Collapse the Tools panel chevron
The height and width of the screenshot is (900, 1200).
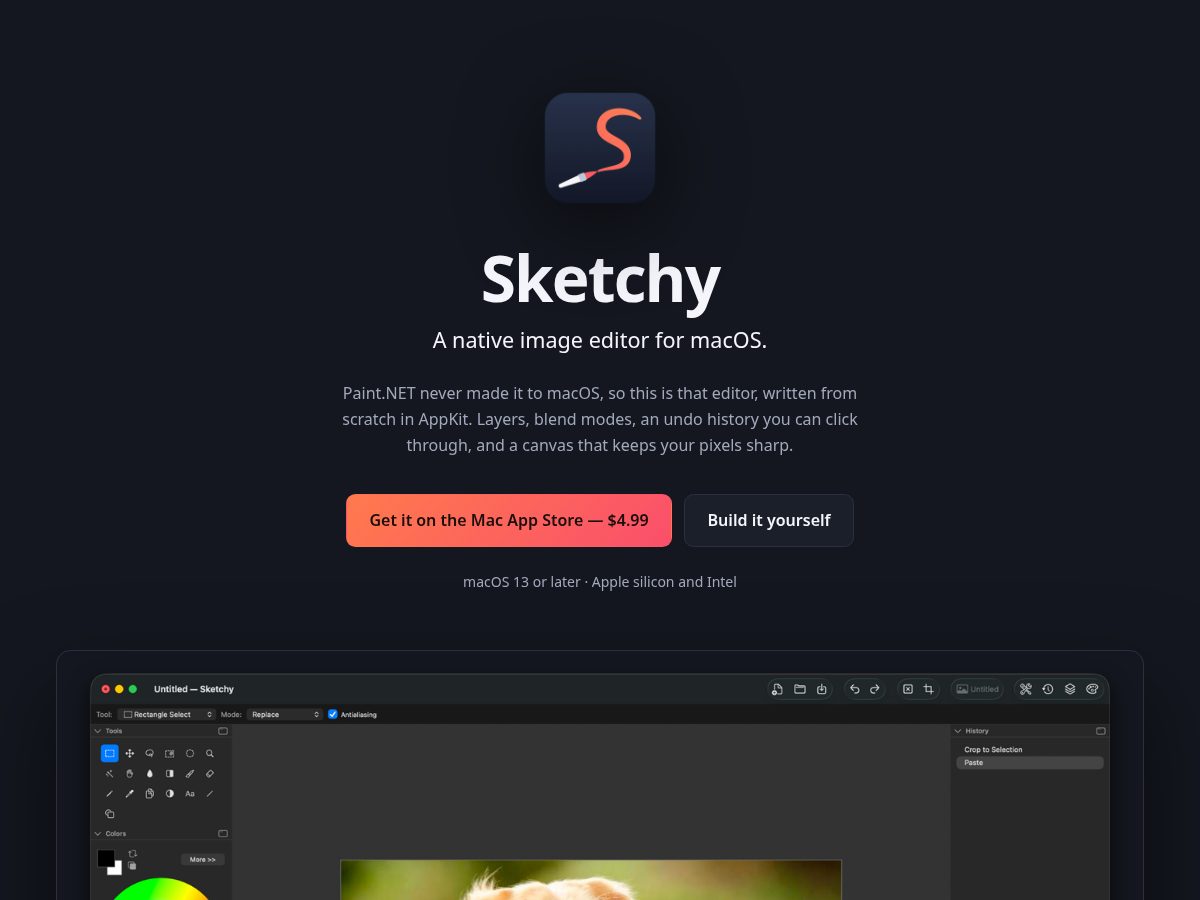tap(98, 731)
